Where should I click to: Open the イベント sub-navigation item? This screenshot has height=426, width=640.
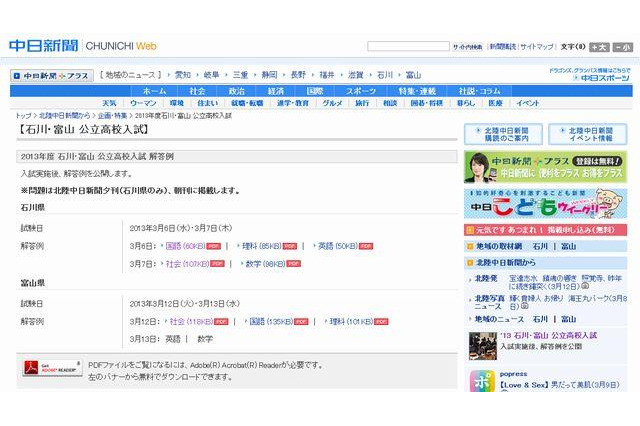coord(527,103)
